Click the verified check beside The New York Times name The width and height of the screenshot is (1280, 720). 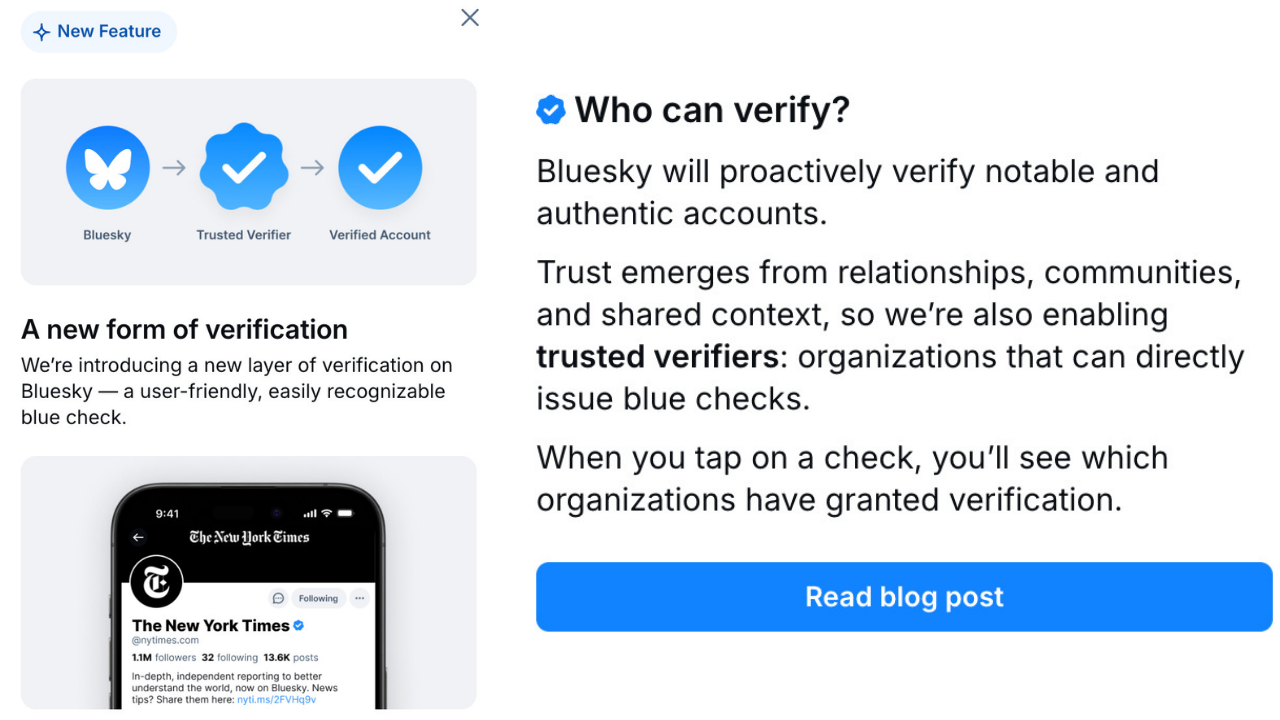(298, 625)
